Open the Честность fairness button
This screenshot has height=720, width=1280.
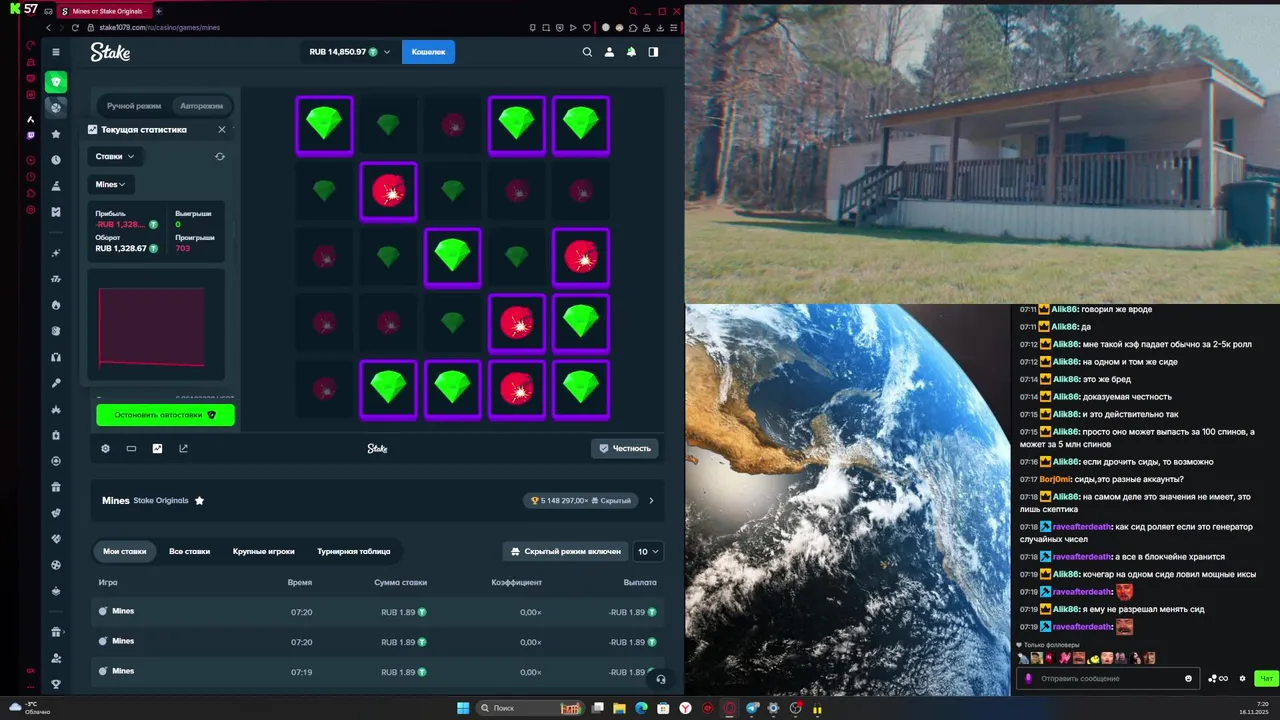tap(624, 448)
